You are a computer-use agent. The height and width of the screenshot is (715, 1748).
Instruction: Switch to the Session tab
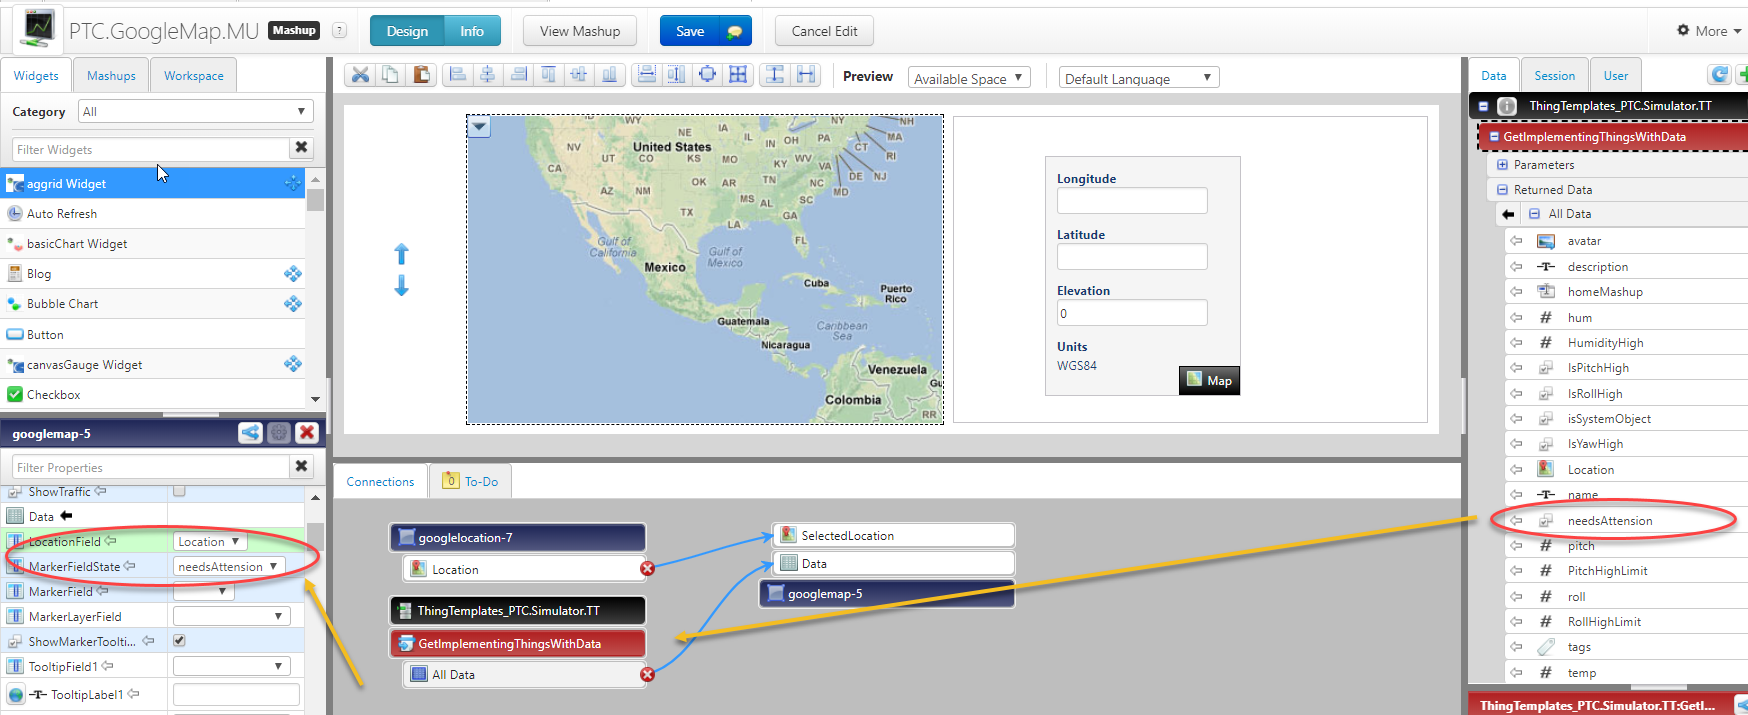(1554, 75)
